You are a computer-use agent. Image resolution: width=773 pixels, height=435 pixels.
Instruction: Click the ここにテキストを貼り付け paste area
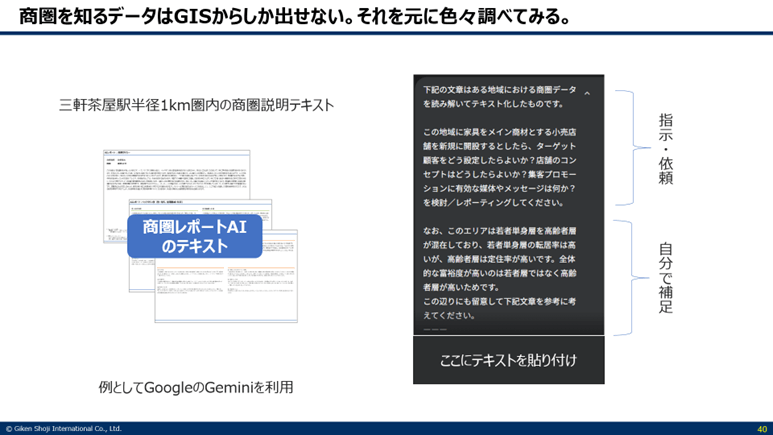[x=508, y=360]
